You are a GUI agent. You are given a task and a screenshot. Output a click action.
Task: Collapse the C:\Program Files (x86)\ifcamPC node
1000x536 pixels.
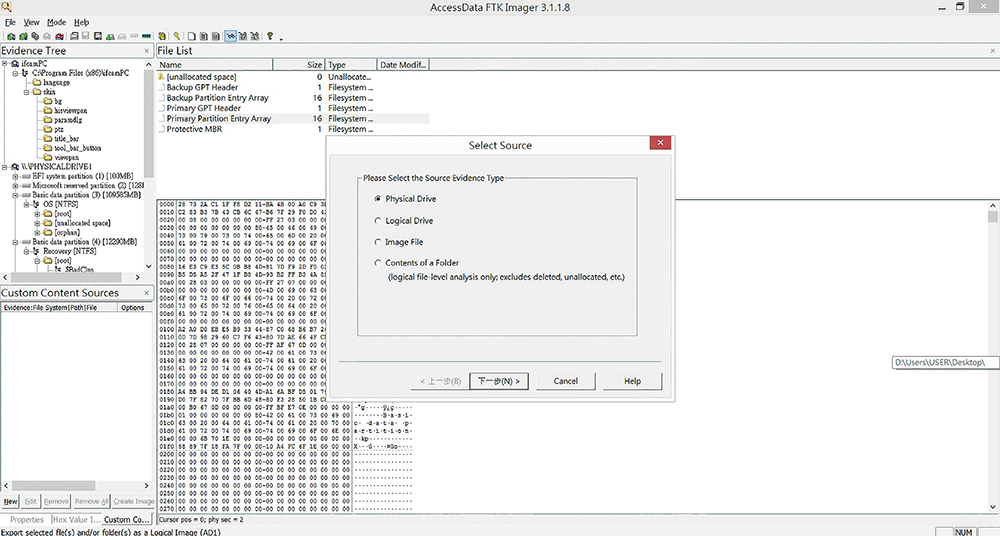[15, 73]
